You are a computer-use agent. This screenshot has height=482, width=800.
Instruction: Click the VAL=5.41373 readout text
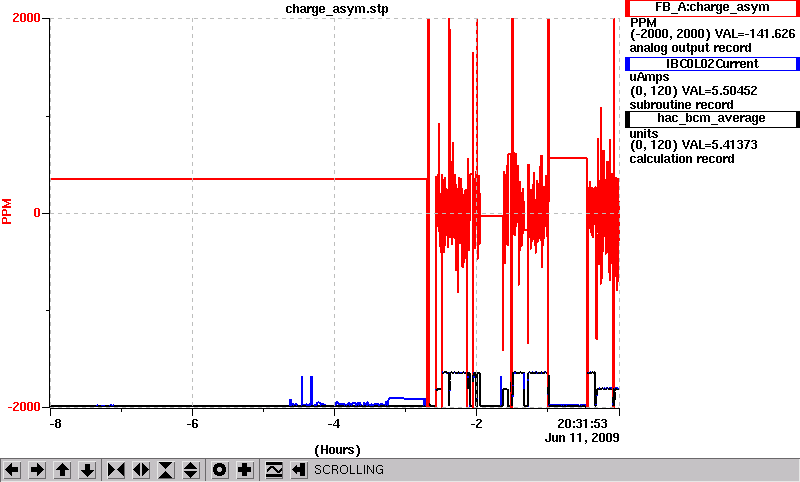718,145
